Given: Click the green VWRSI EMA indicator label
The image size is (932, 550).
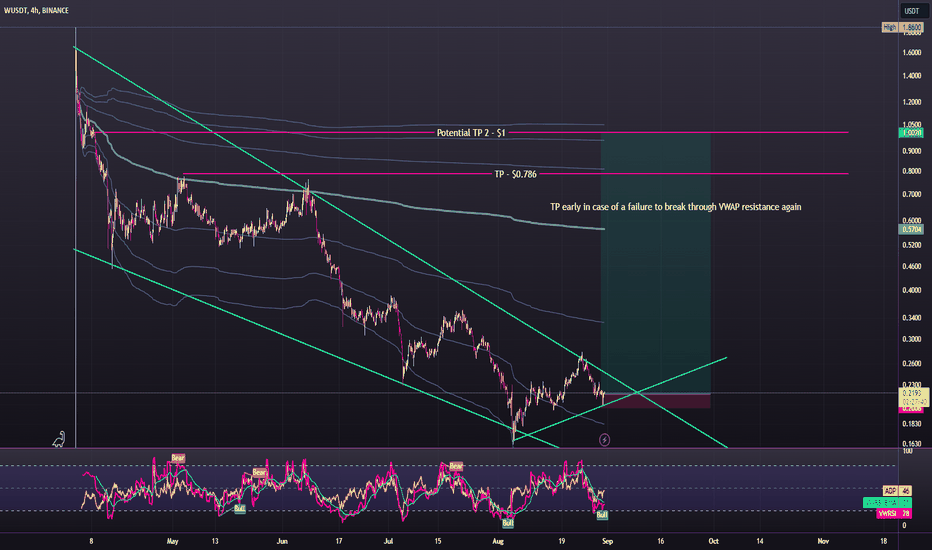Looking at the screenshot, I should click(887, 502).
